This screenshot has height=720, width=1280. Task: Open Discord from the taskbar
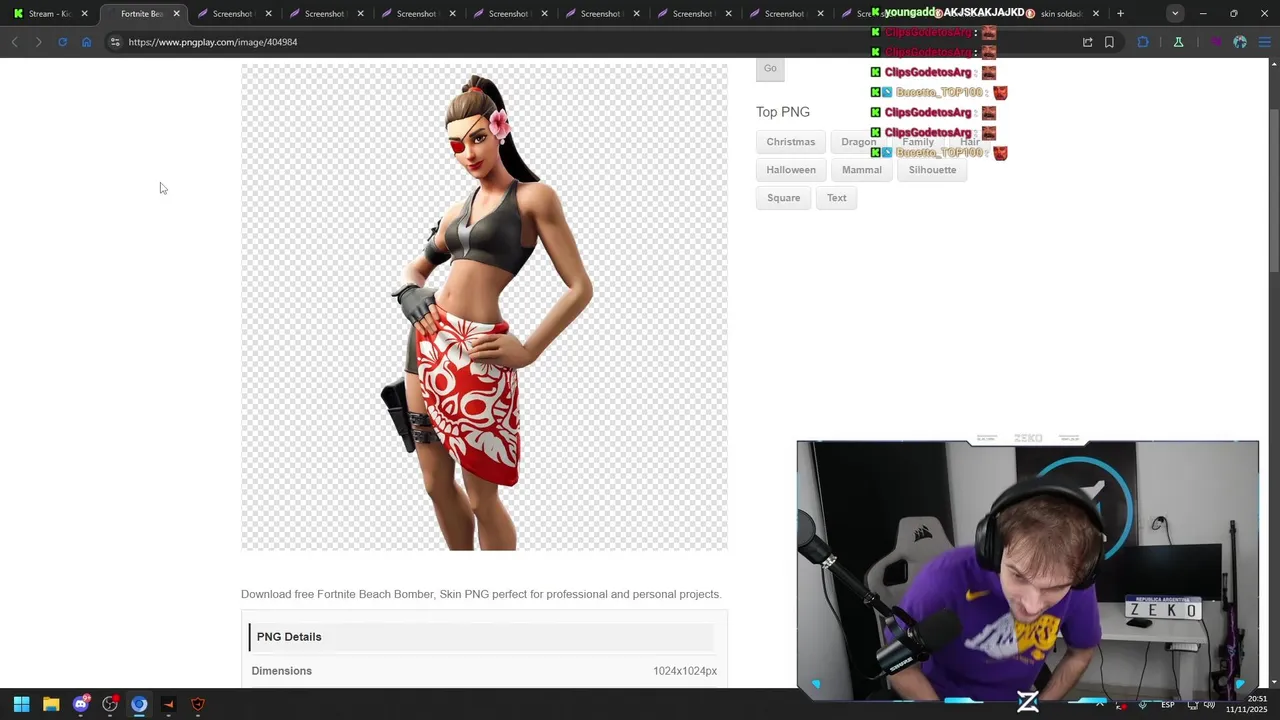pyautogui.click(x=81, y=704)
